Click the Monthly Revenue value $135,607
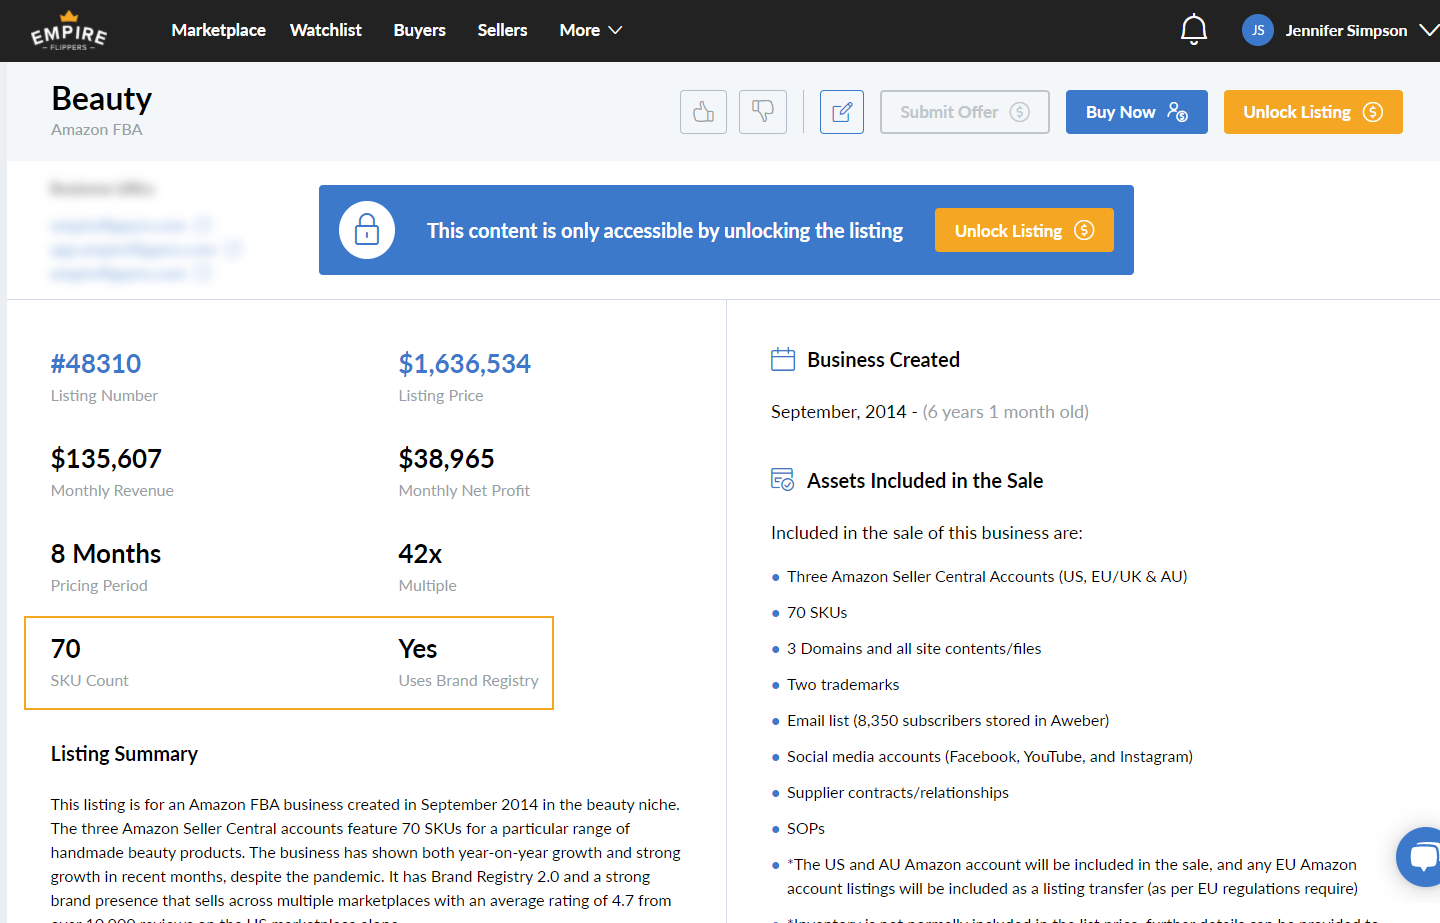The width and height of the screenshot is (1440, 923). tap(106, 458)
